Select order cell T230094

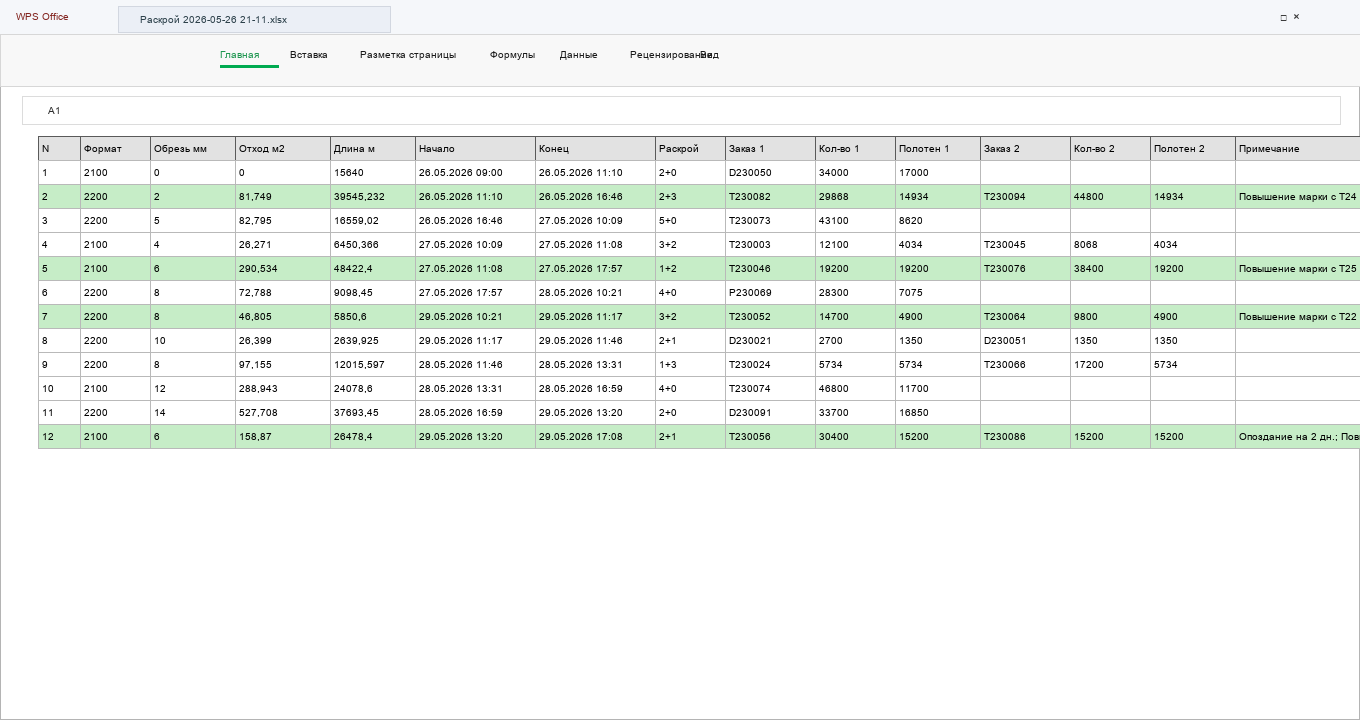pos(1025,197)
